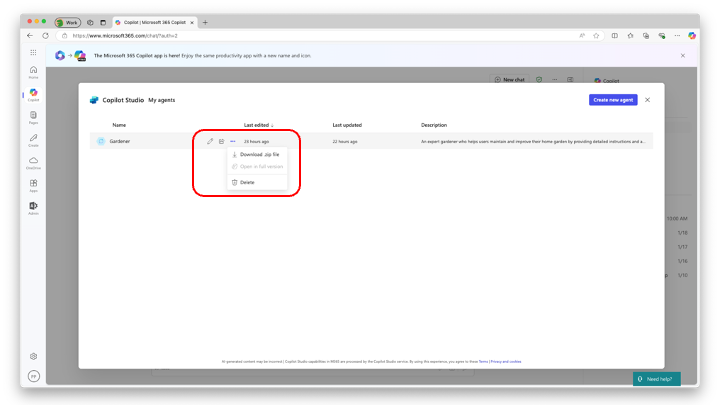
Task: Click the 22 hours ago last updated cell
Action: click(x=345, y=141)
